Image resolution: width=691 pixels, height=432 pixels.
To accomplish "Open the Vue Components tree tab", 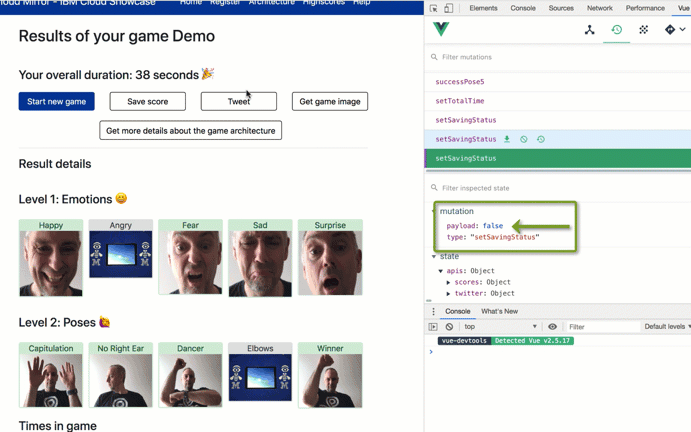I will click(589, 30).
